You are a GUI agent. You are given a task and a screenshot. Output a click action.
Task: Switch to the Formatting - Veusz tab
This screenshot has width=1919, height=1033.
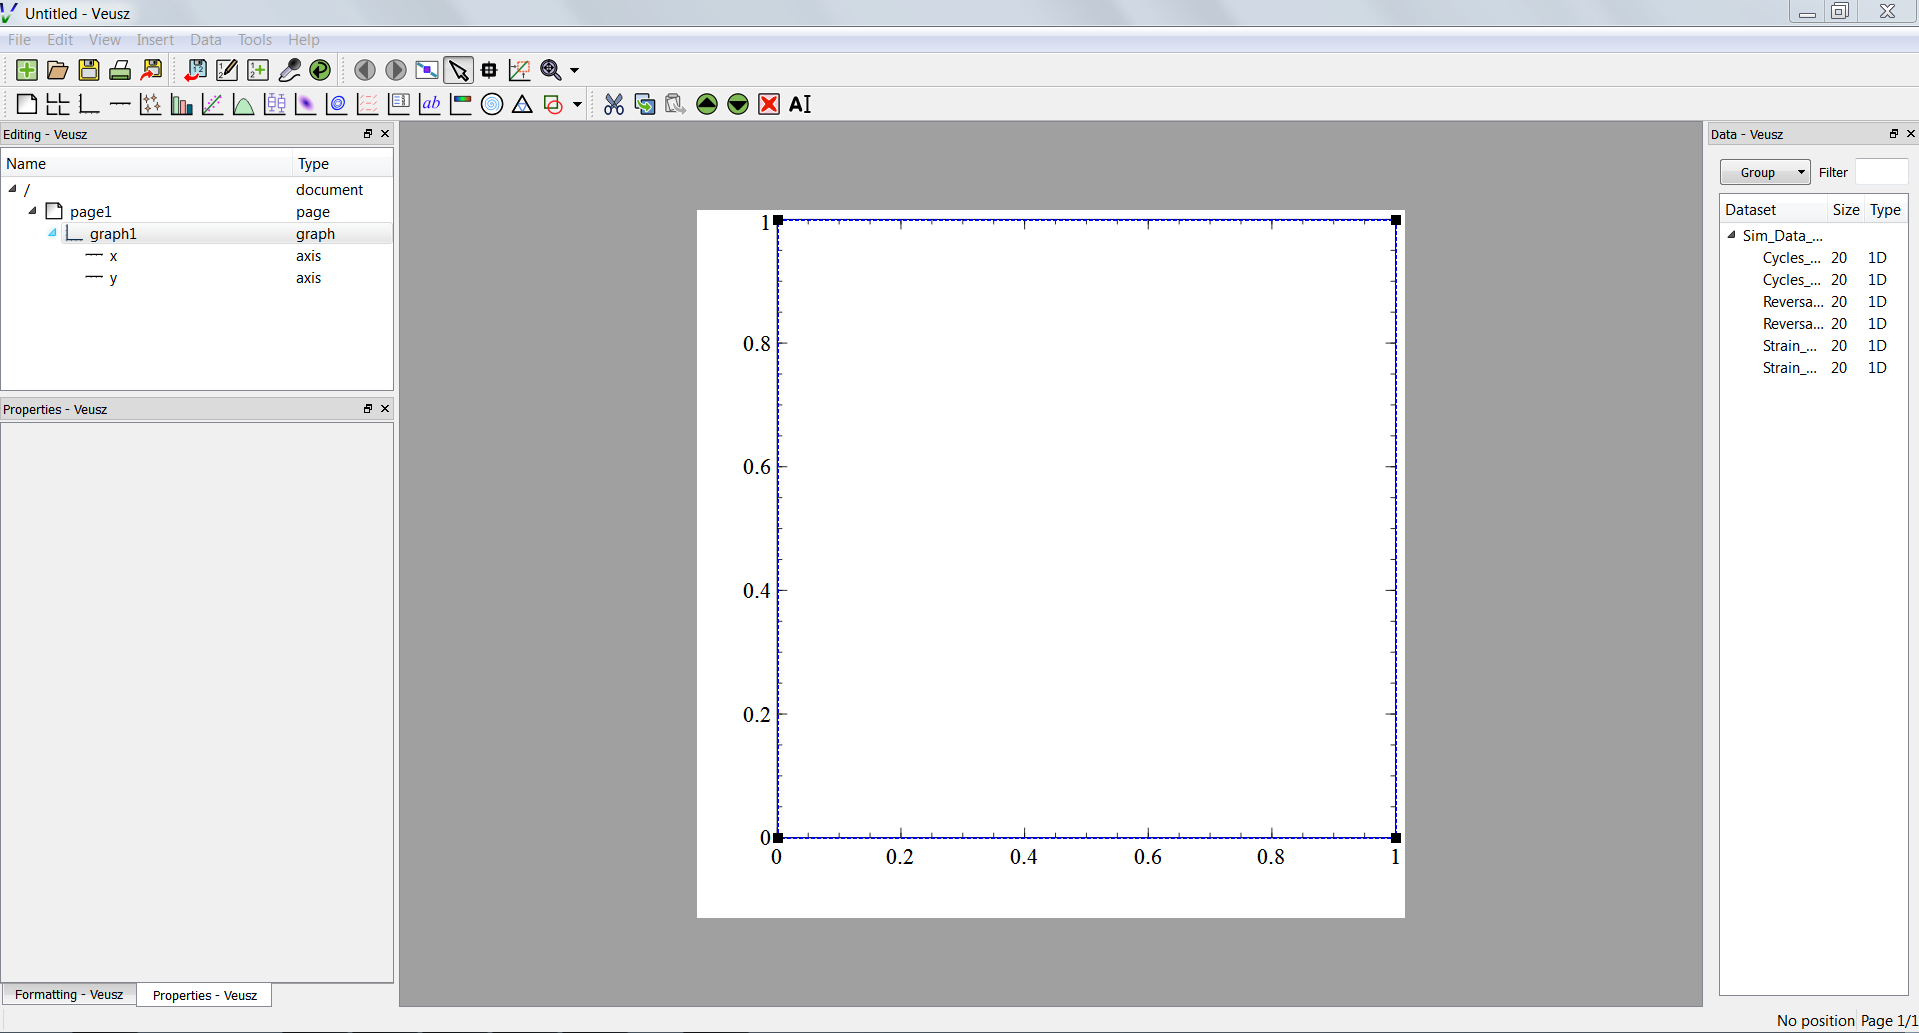point(69,995)
